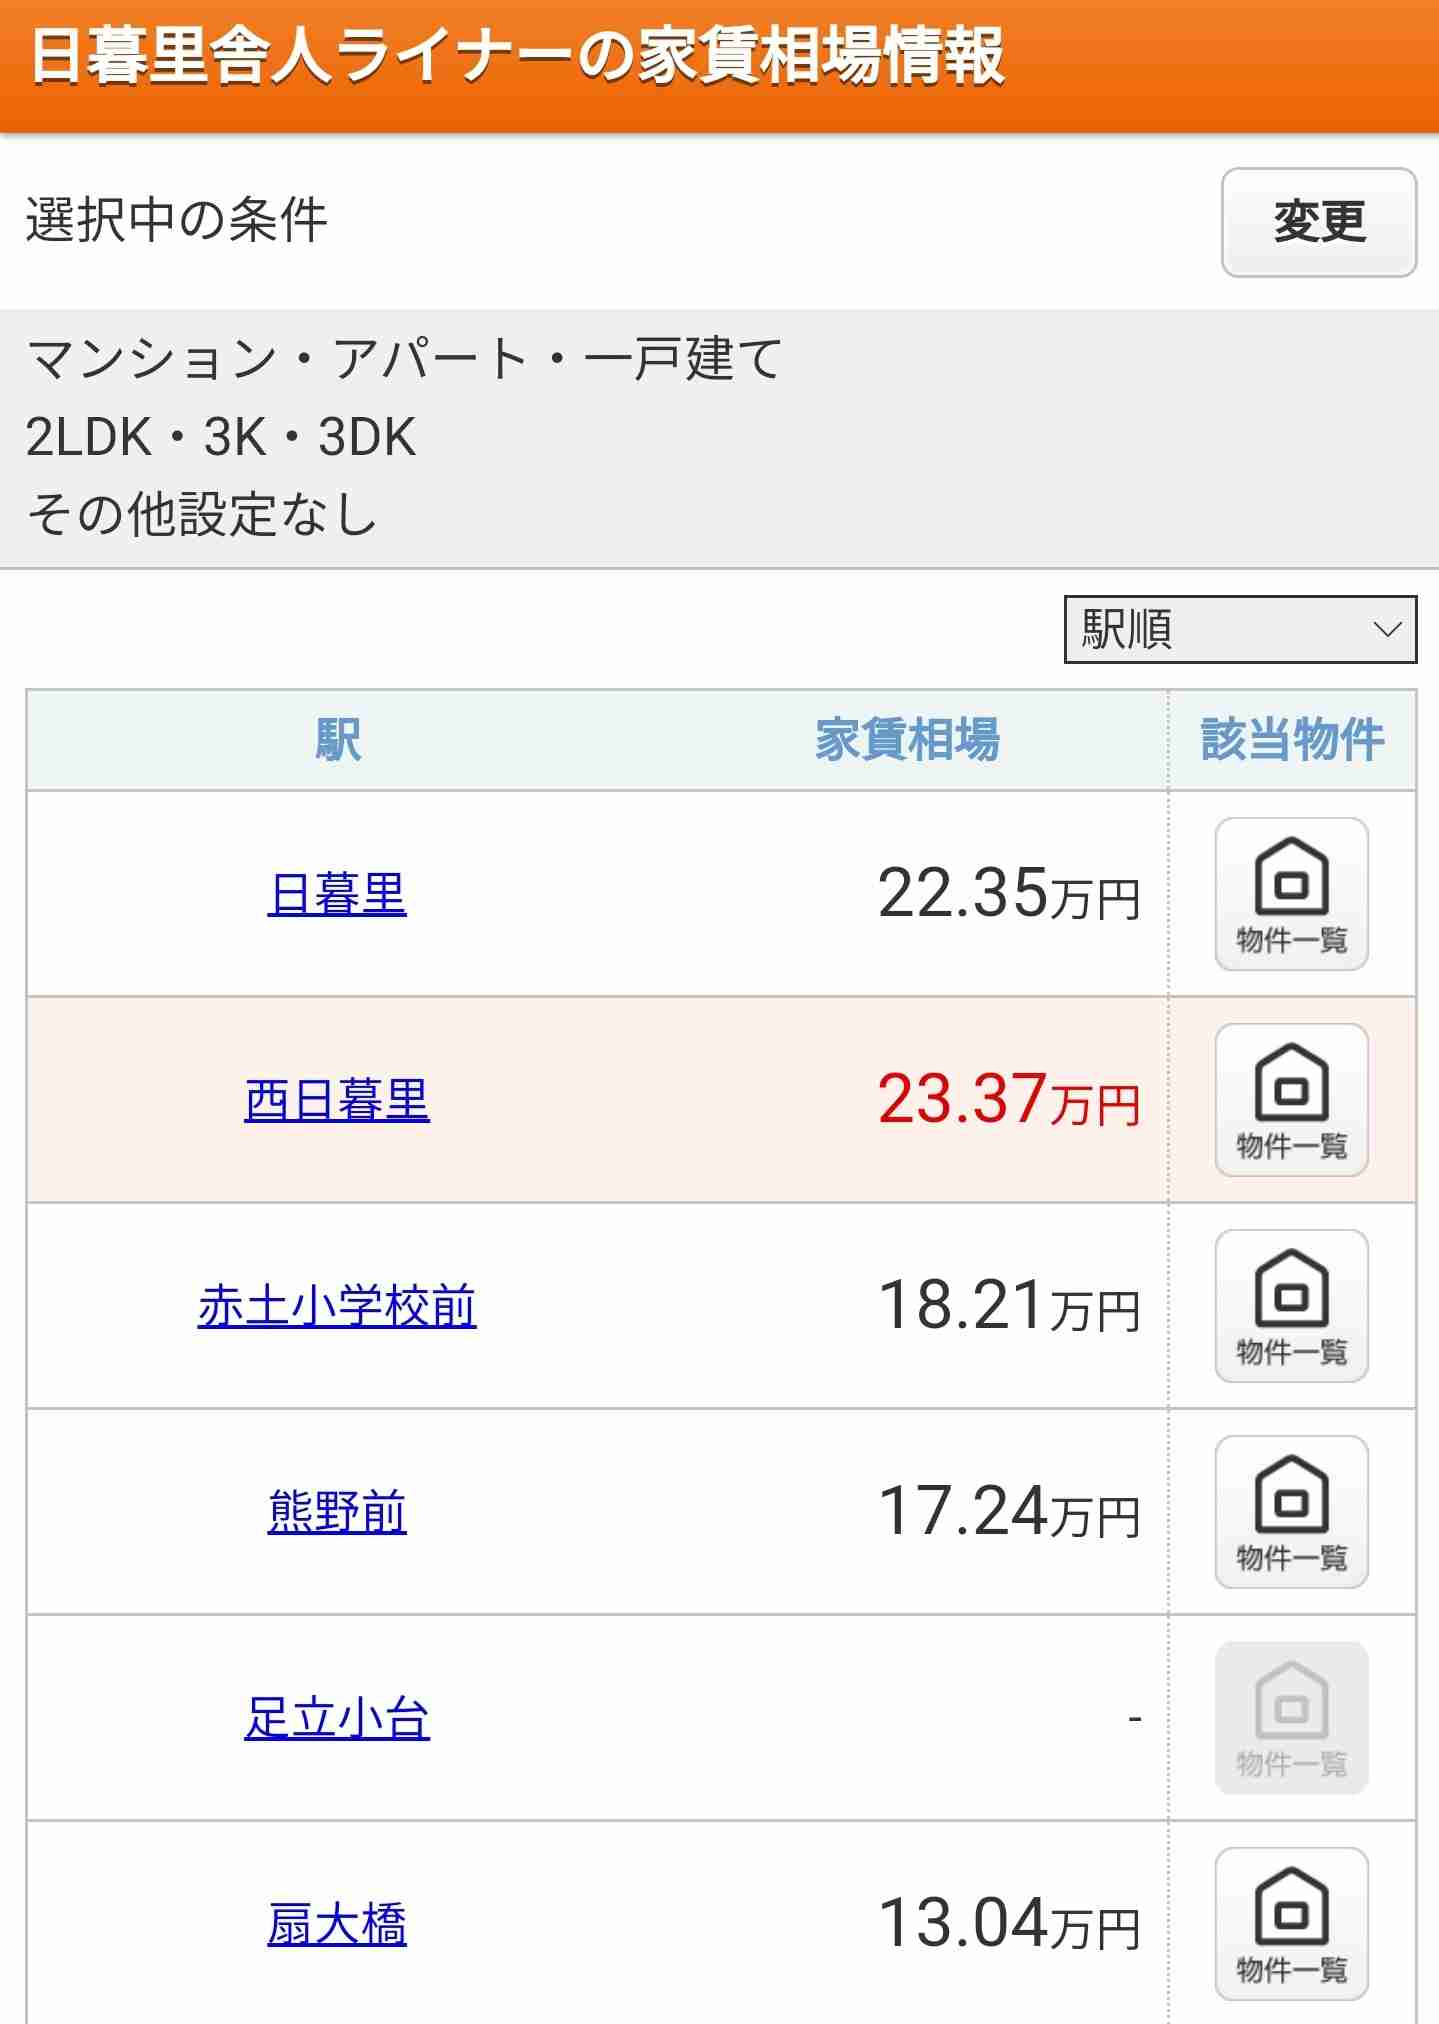The width and height of the screenshot is (1439, 2024).
Task: Open the 駅順 sort dropdown
Action: [x=1240, y=629]
